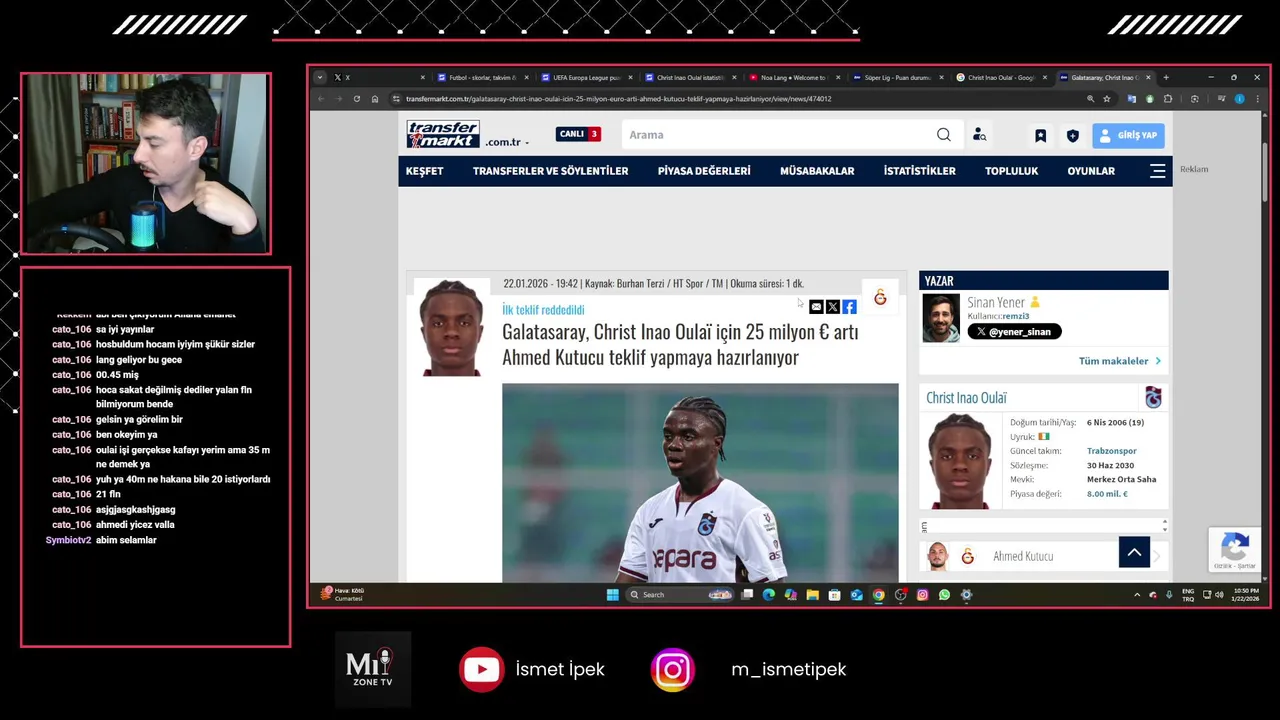Click the shield icon in header
Viewport: 1280px width, 720px height.
(1073, 135)
